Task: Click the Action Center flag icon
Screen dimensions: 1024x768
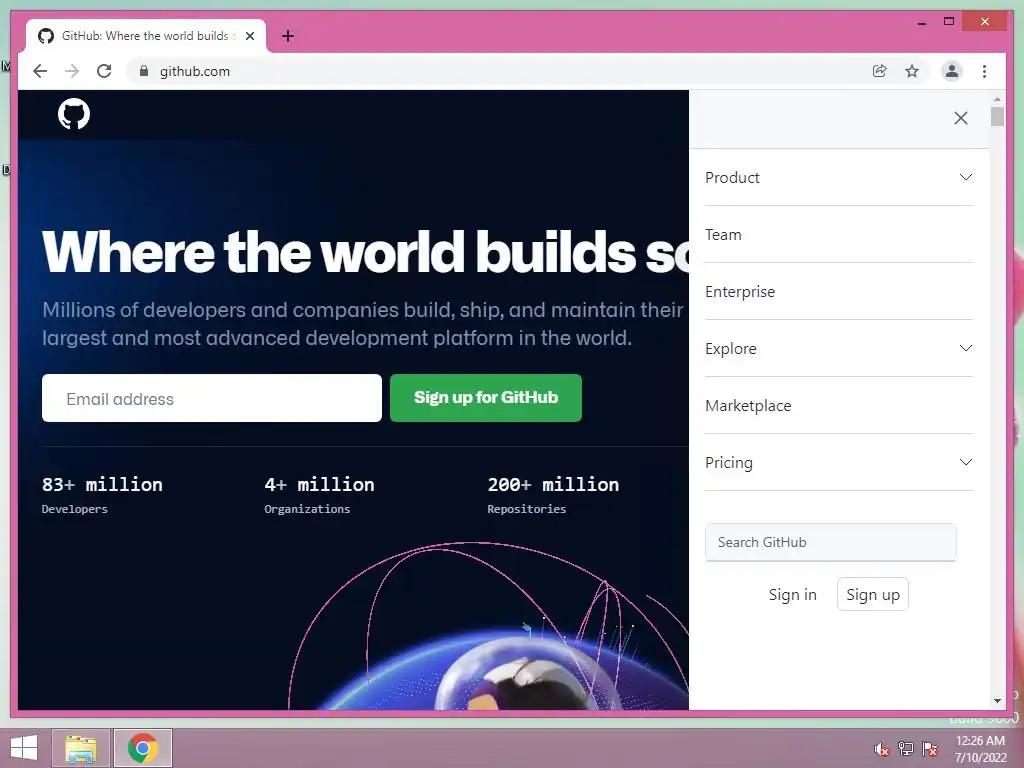Action: pos(930,748)
